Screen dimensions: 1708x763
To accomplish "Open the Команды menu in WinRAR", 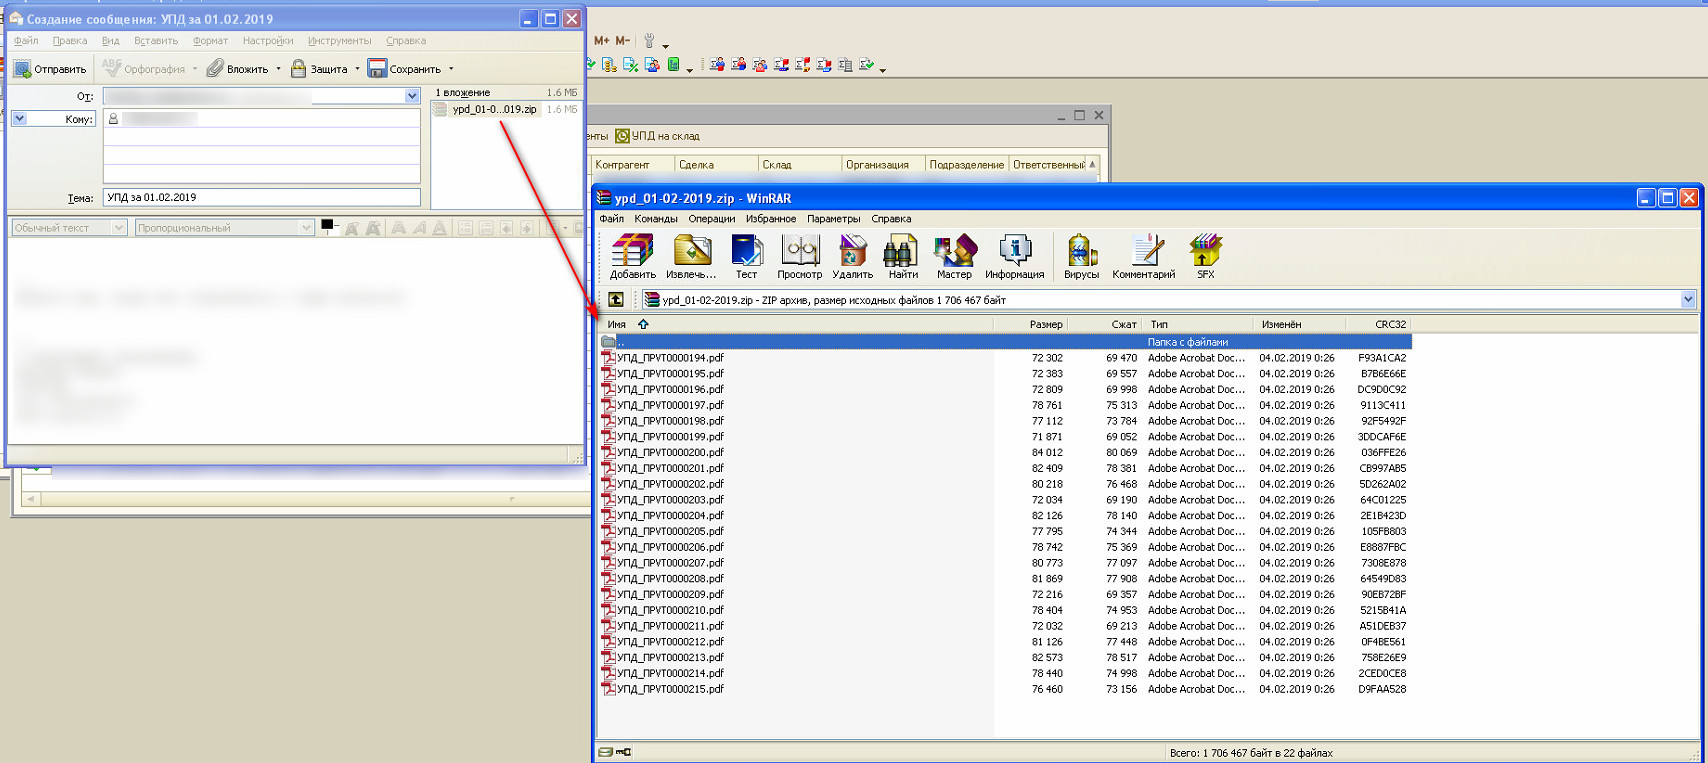I will [x=655, y=219].
